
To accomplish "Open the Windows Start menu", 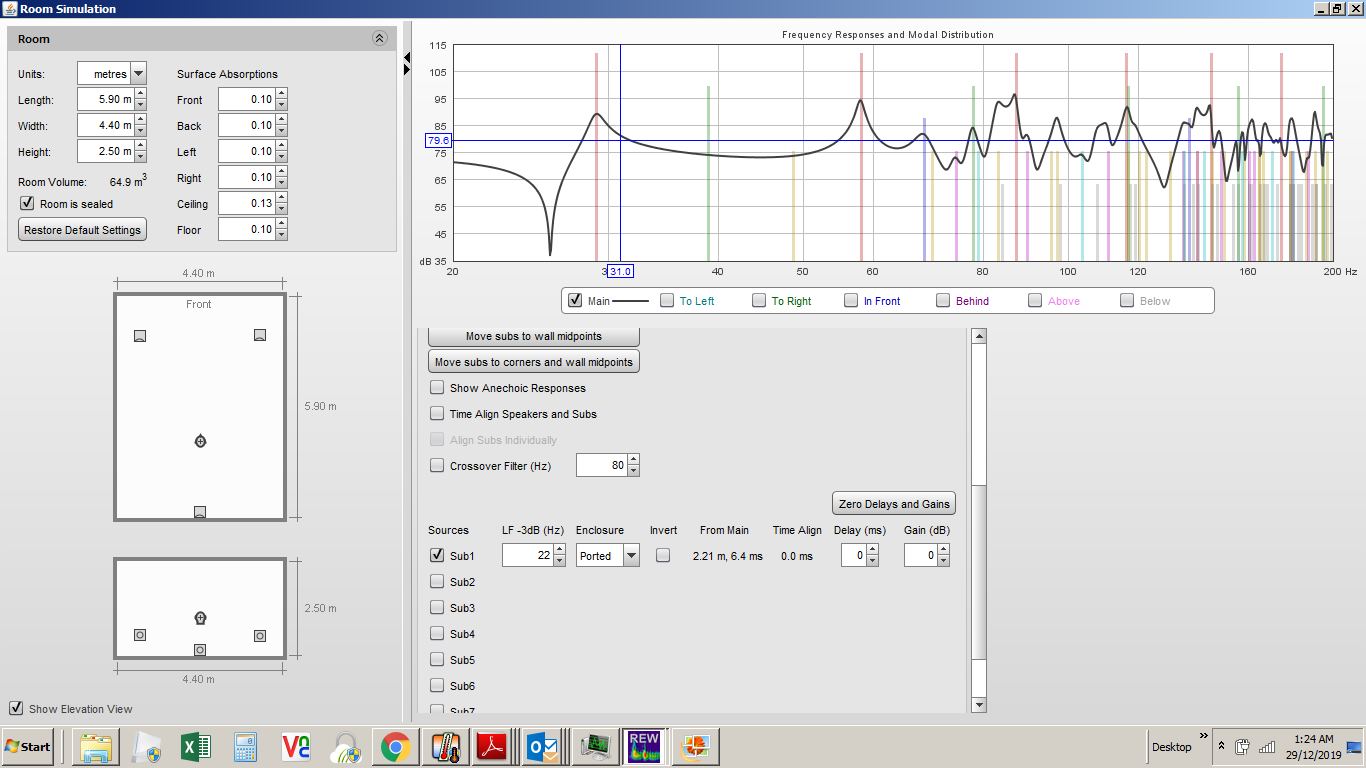I will tap(24, 746).
